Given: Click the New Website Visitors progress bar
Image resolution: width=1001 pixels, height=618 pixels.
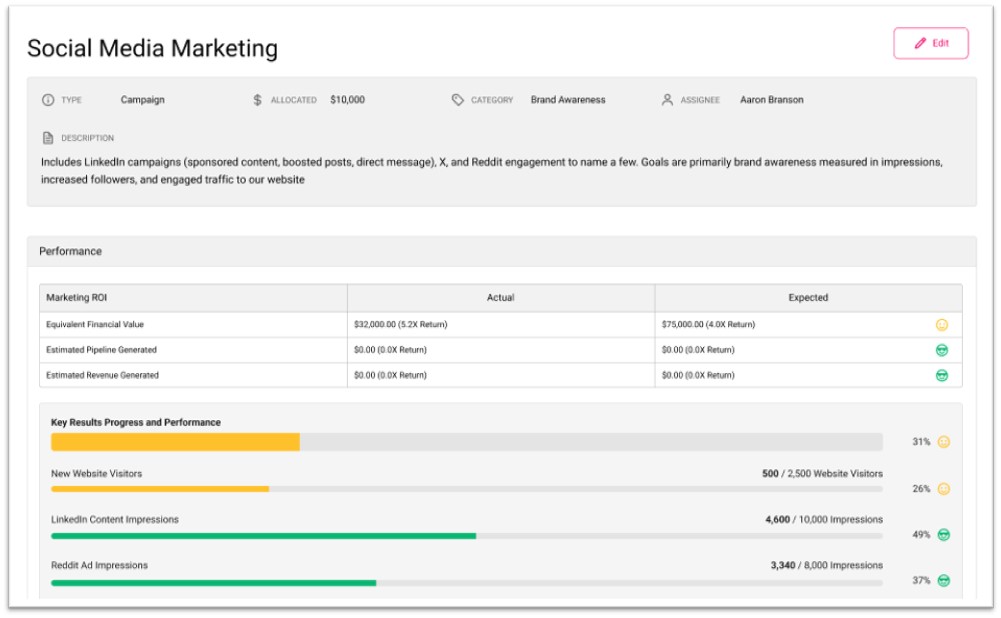Looking at the screenshot, I should [466, 489].
